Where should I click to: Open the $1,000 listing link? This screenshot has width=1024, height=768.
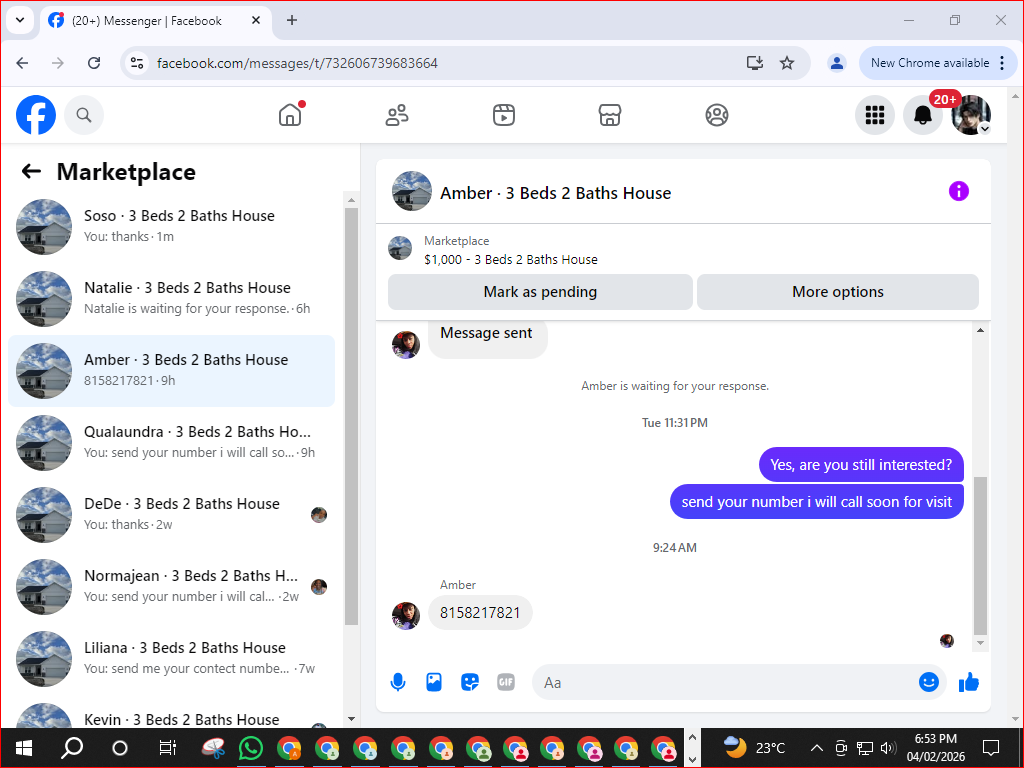(511, 259)
